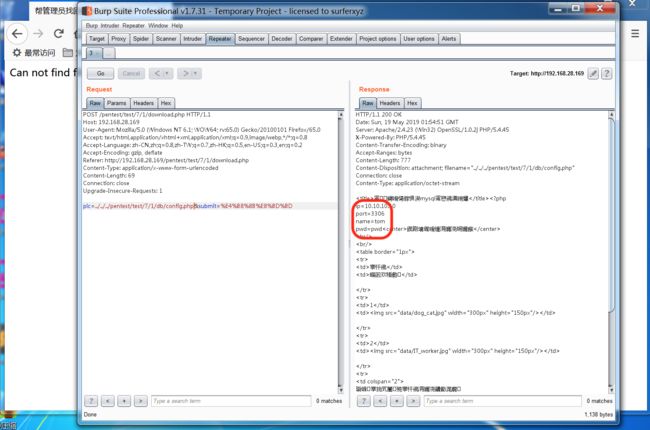
Task: Click response search help icon
Action: click(364, 401)
